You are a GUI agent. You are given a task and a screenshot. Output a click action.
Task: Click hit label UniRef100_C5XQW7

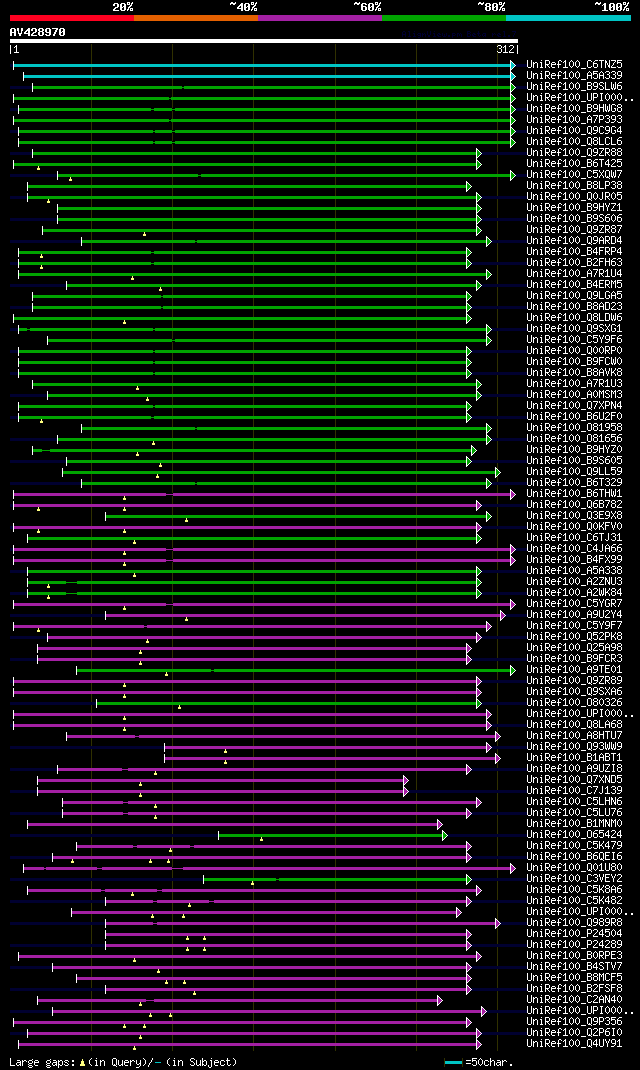(x=574, y=175)
